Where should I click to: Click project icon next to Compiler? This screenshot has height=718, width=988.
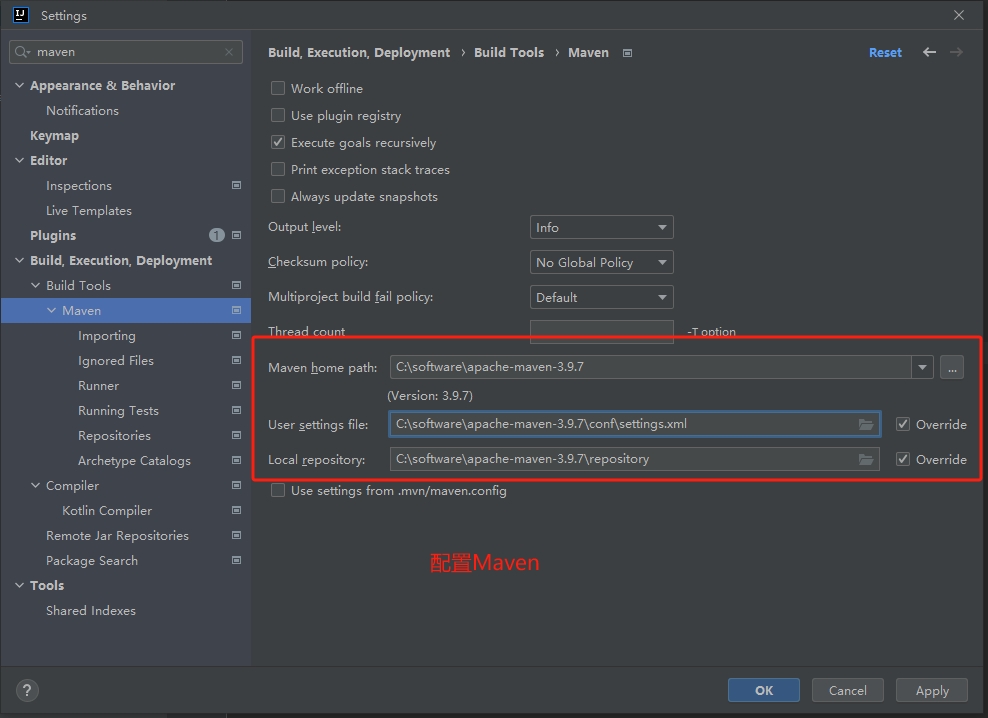(236, 485)
